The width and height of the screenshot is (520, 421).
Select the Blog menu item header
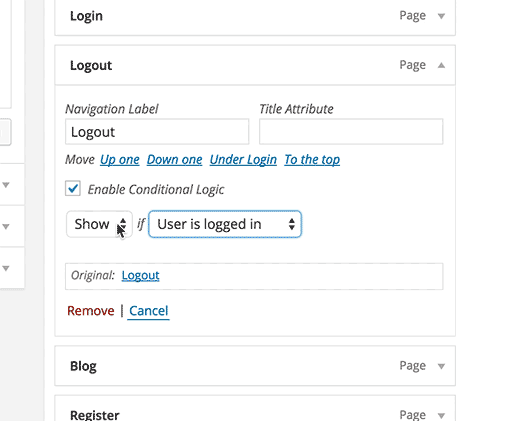255,366
